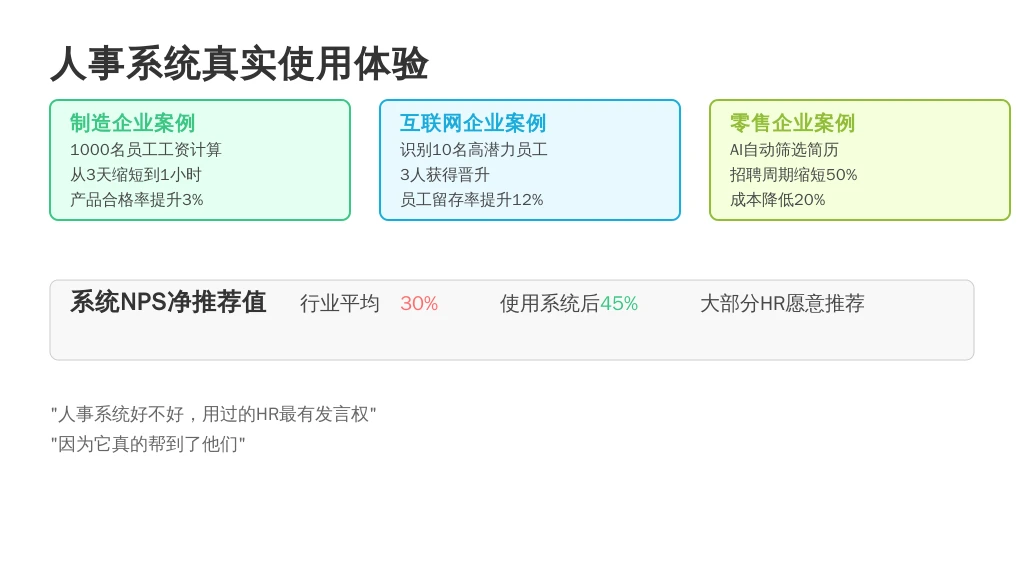The image size is (1024, 576).
Task: Select the red 30% value
Action: 419,304
